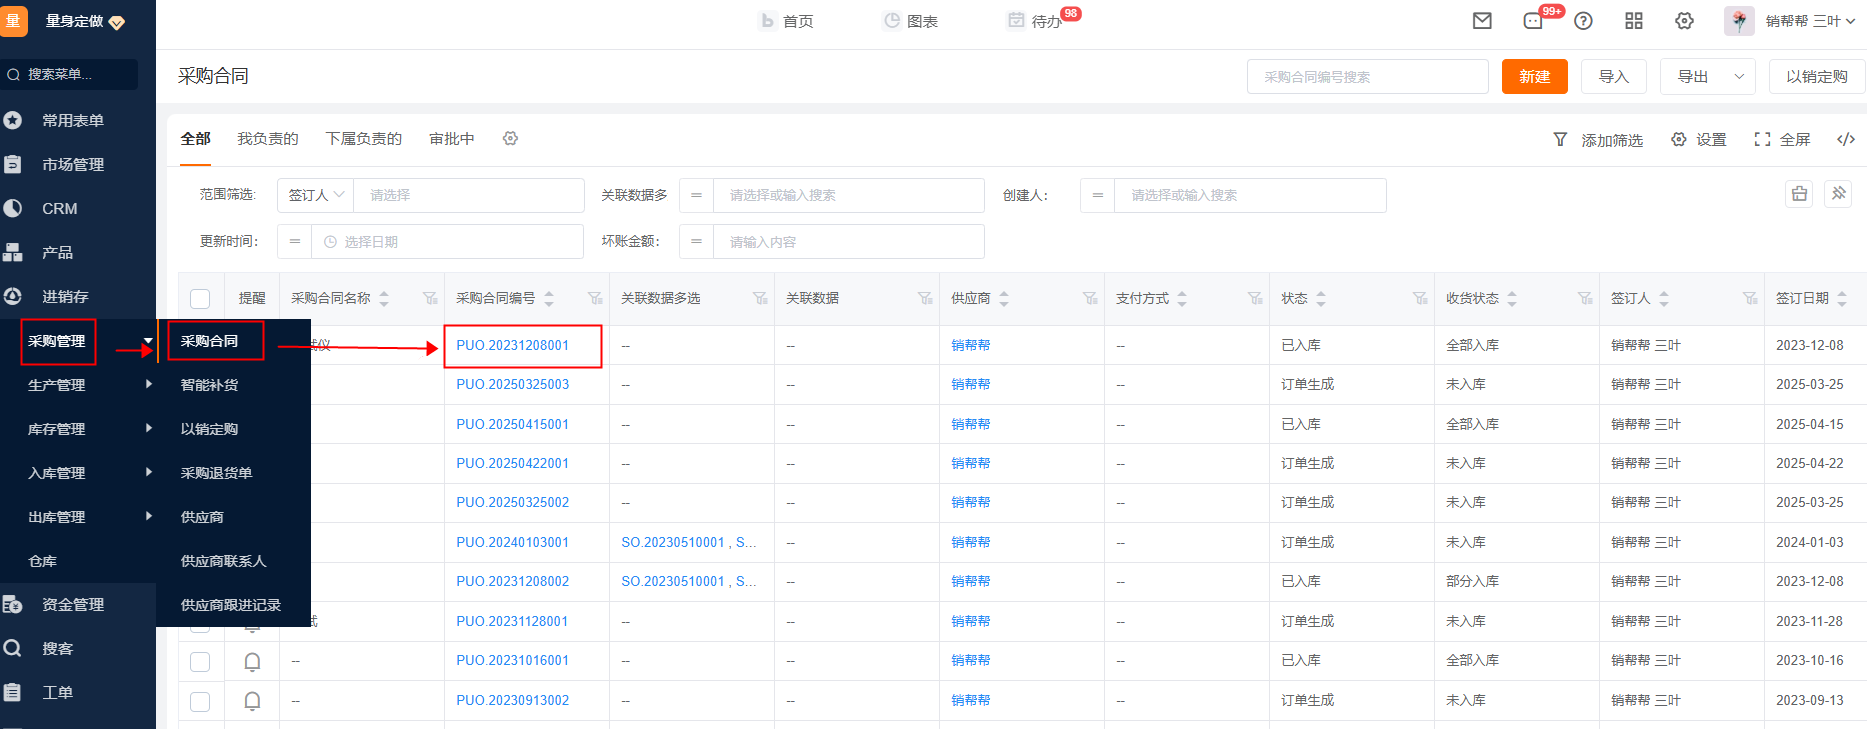The image size is (1867, 729).
Task: Sort by 采购合同名称 column
Action: (384, 299)
